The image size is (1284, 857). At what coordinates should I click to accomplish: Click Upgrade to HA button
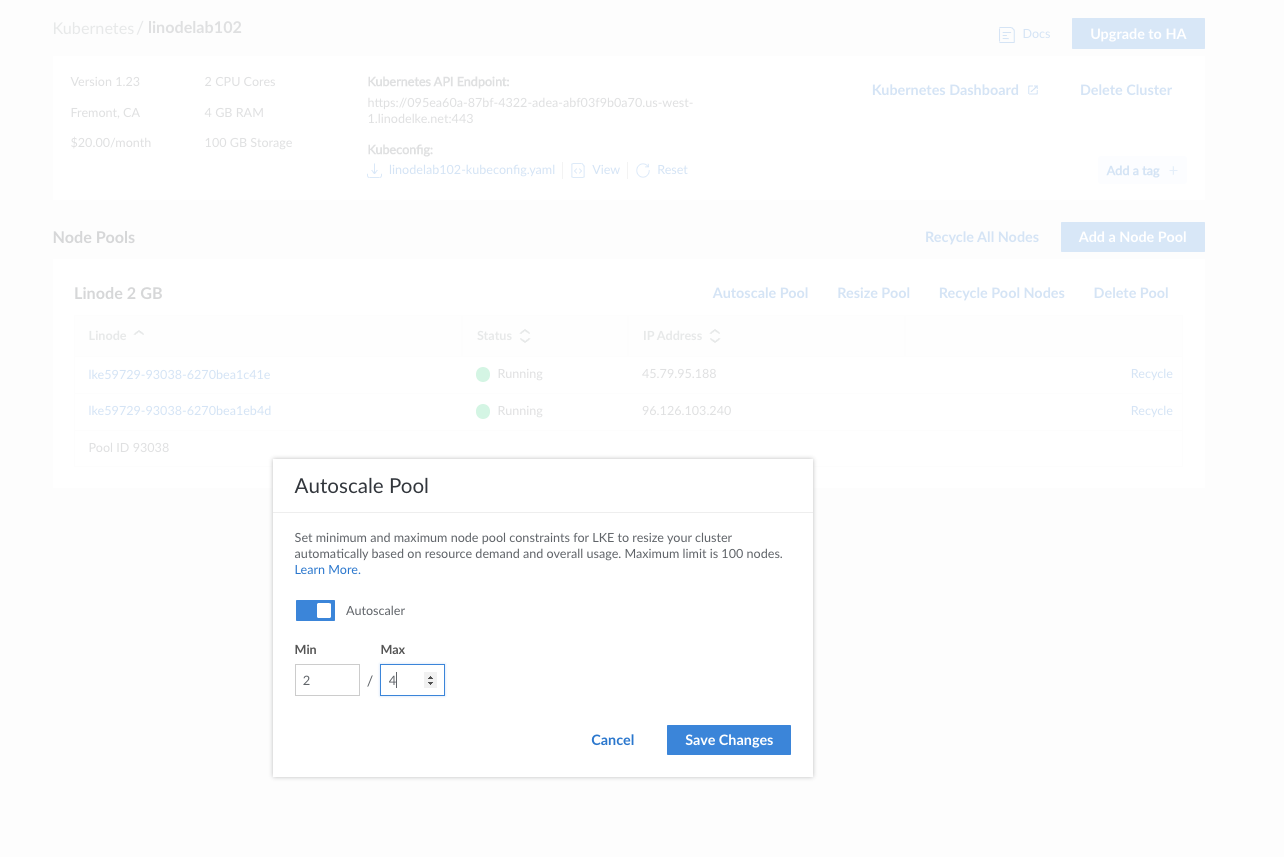[1137, 34]
